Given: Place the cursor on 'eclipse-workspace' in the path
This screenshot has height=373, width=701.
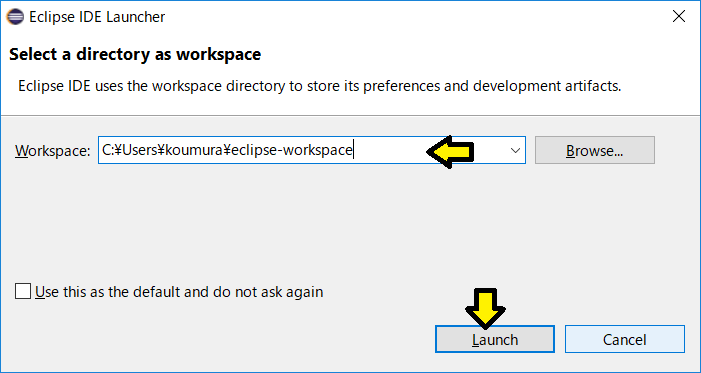Looking at the screenshot, I should point(292,150).
